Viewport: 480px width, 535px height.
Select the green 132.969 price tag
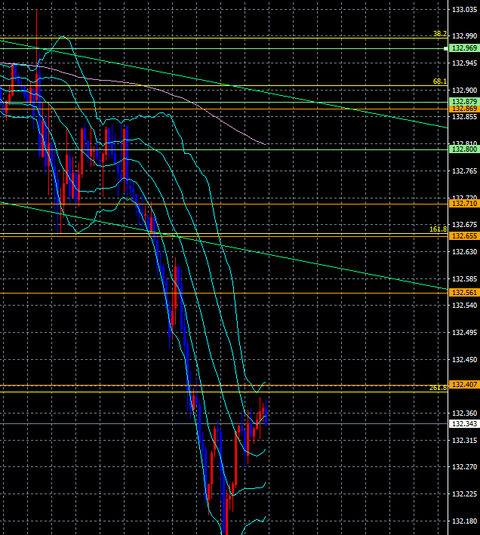point(465,48)
